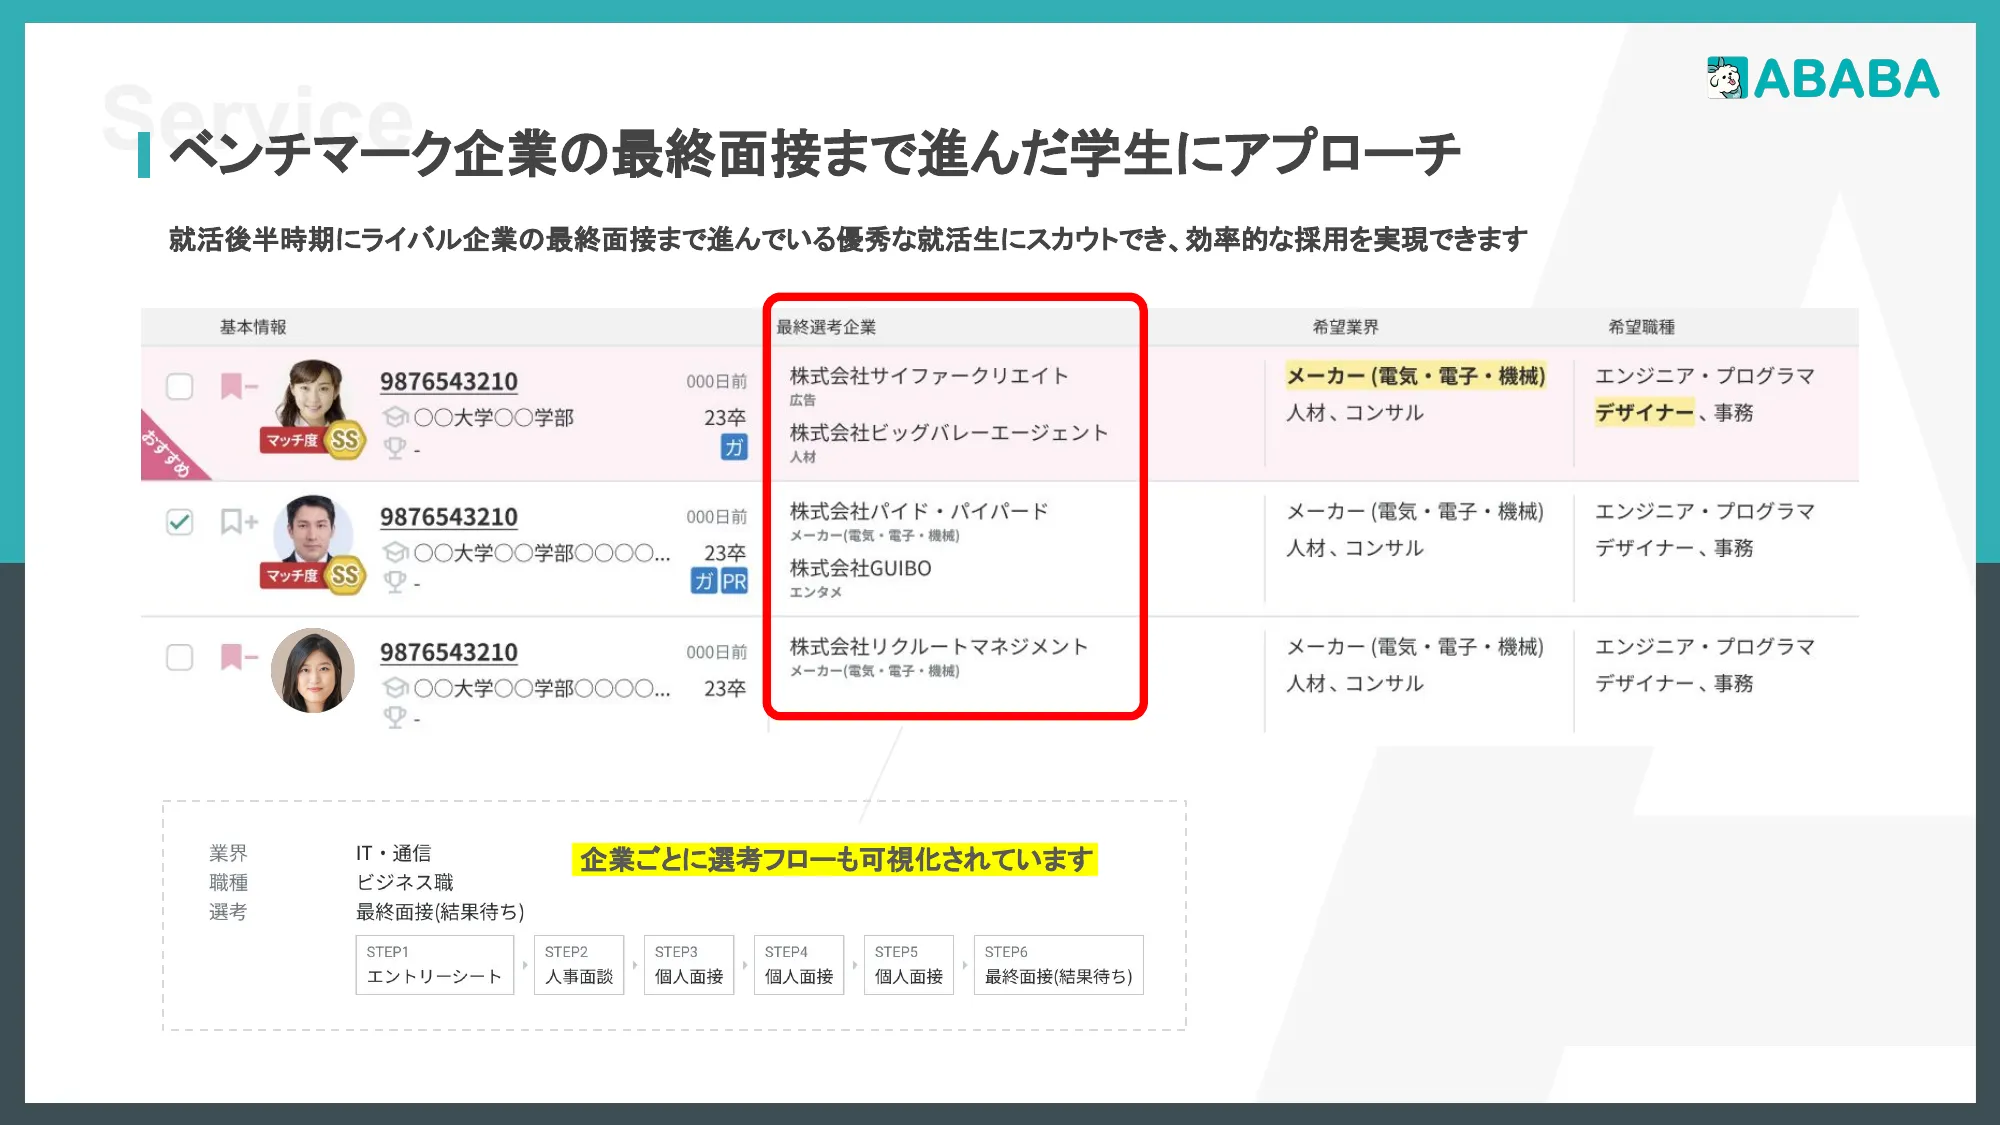Image resolution: width=2000 pixels, height=1125 pixels.
Task: Click trophy icon in the GUIBO row
Action: coord(395,582)
